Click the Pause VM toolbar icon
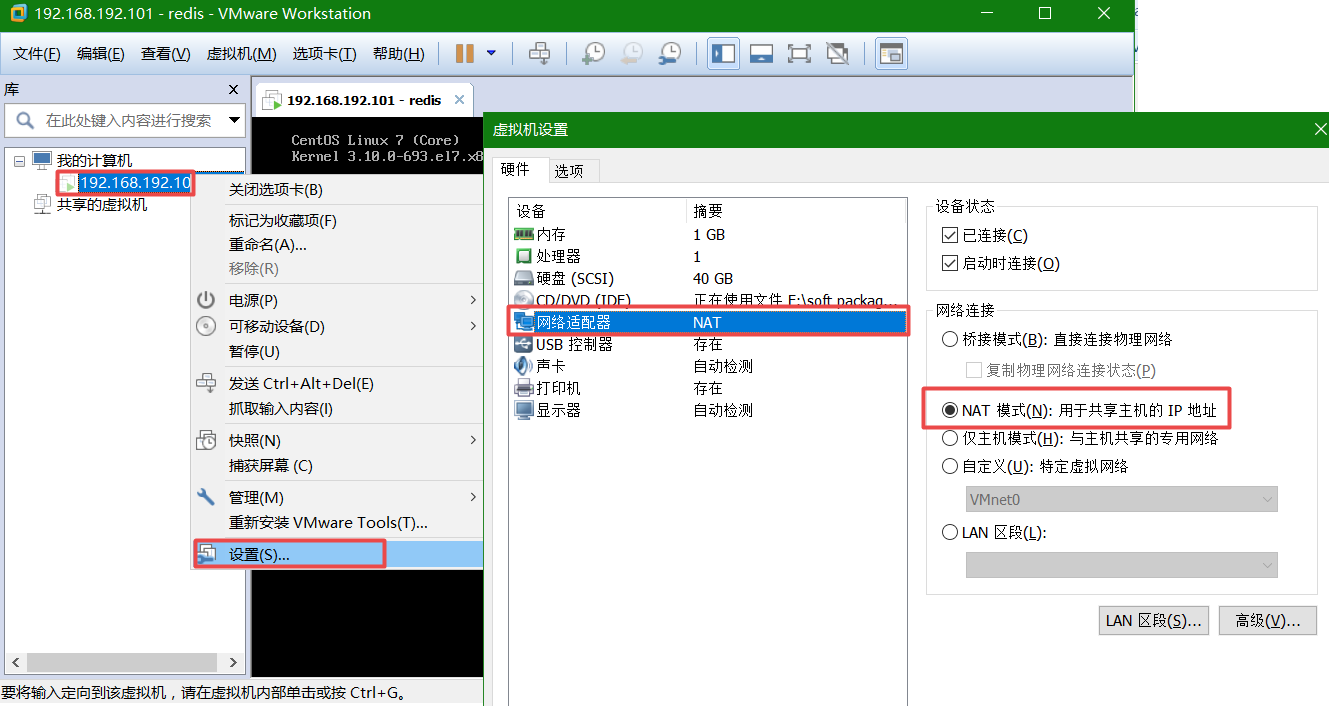Viewport: 1329px width, 706px height. click(x=464, y=54)
